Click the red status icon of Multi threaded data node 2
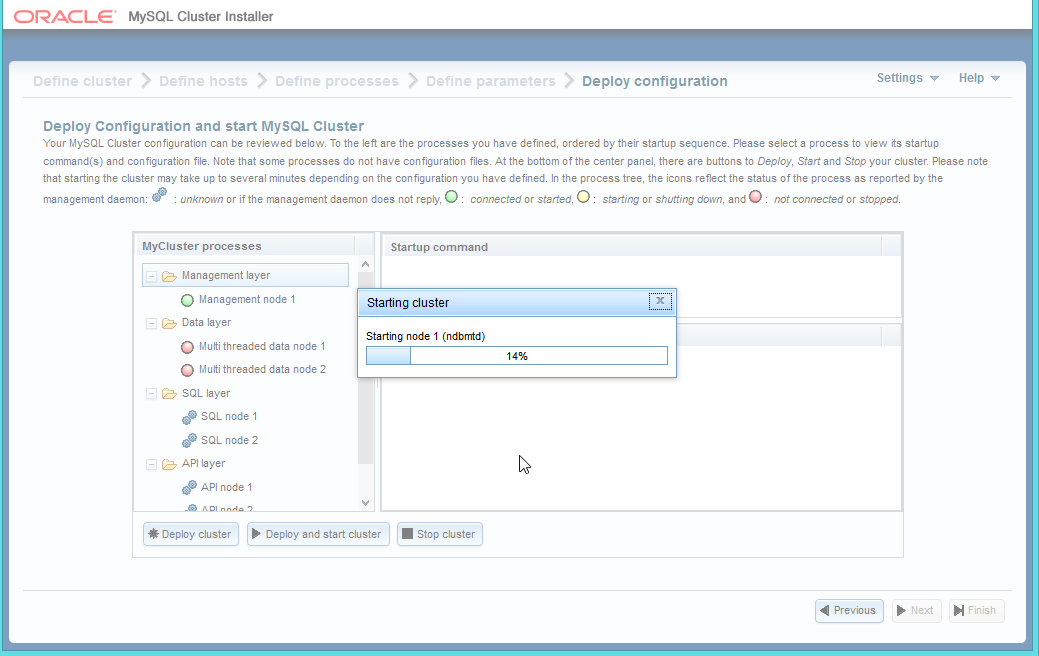This screenshot has width=1039, height=656. (x=188, y=370)
